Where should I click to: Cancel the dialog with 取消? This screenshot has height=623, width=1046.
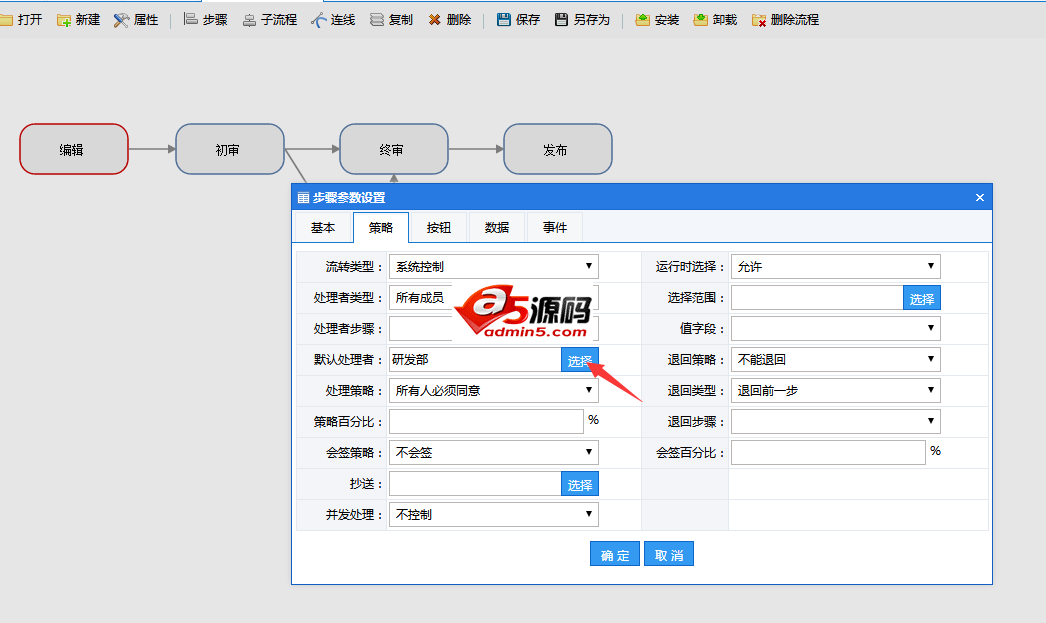click(668, 553)
